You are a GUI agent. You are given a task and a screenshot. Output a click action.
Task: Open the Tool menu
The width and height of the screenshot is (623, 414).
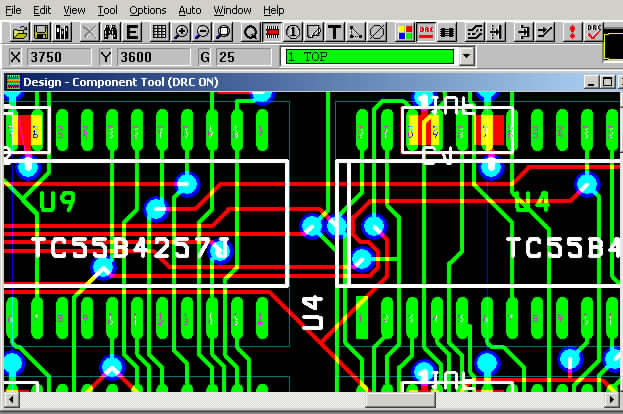[108, 10]
